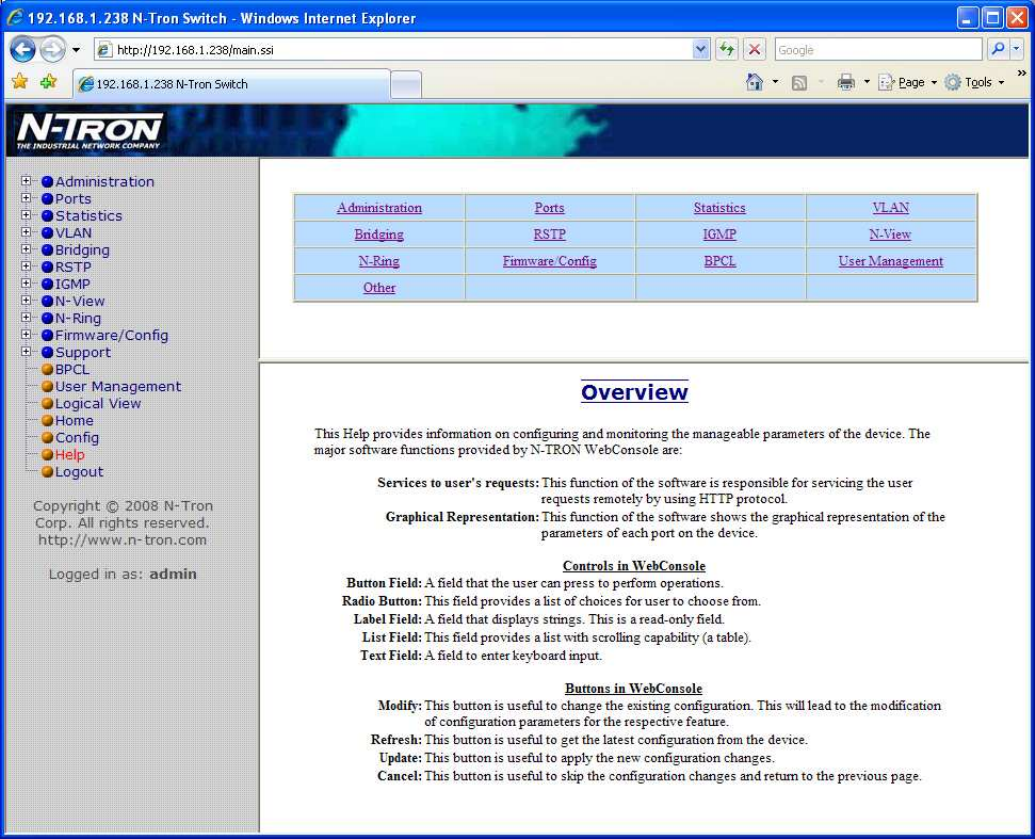Expand the Administration tree node
Viewport: 1035px width, 839px height.
(26, 180)
